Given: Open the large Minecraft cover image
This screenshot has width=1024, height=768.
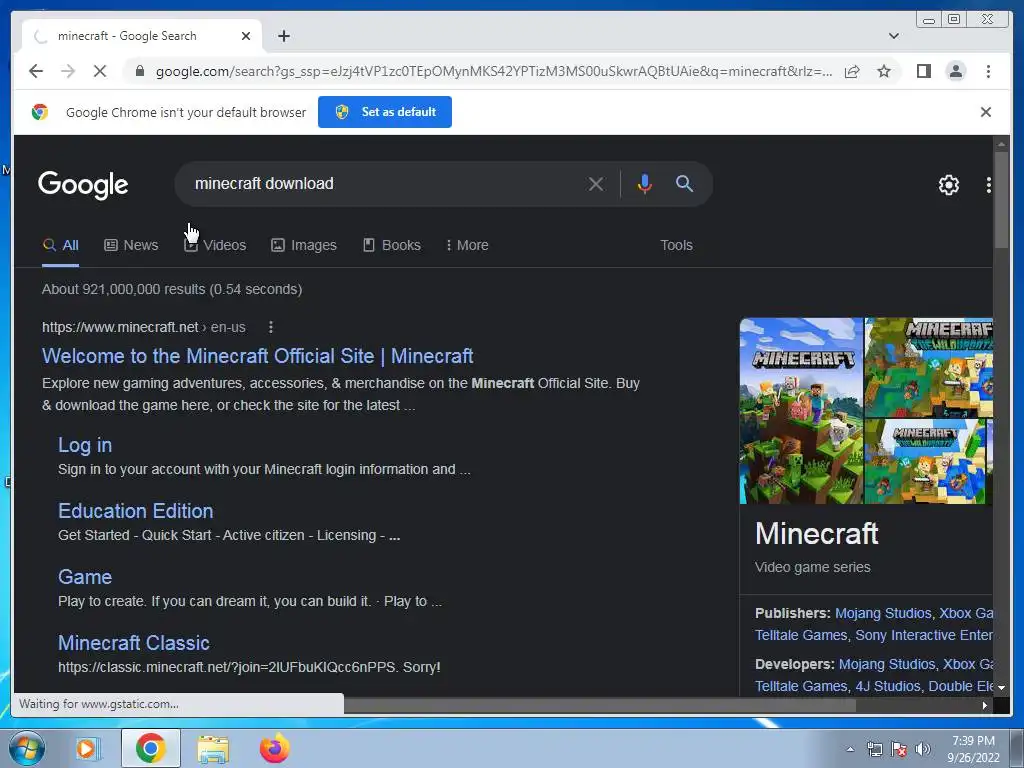Looking at the screenshot, I should click(801, 411).
